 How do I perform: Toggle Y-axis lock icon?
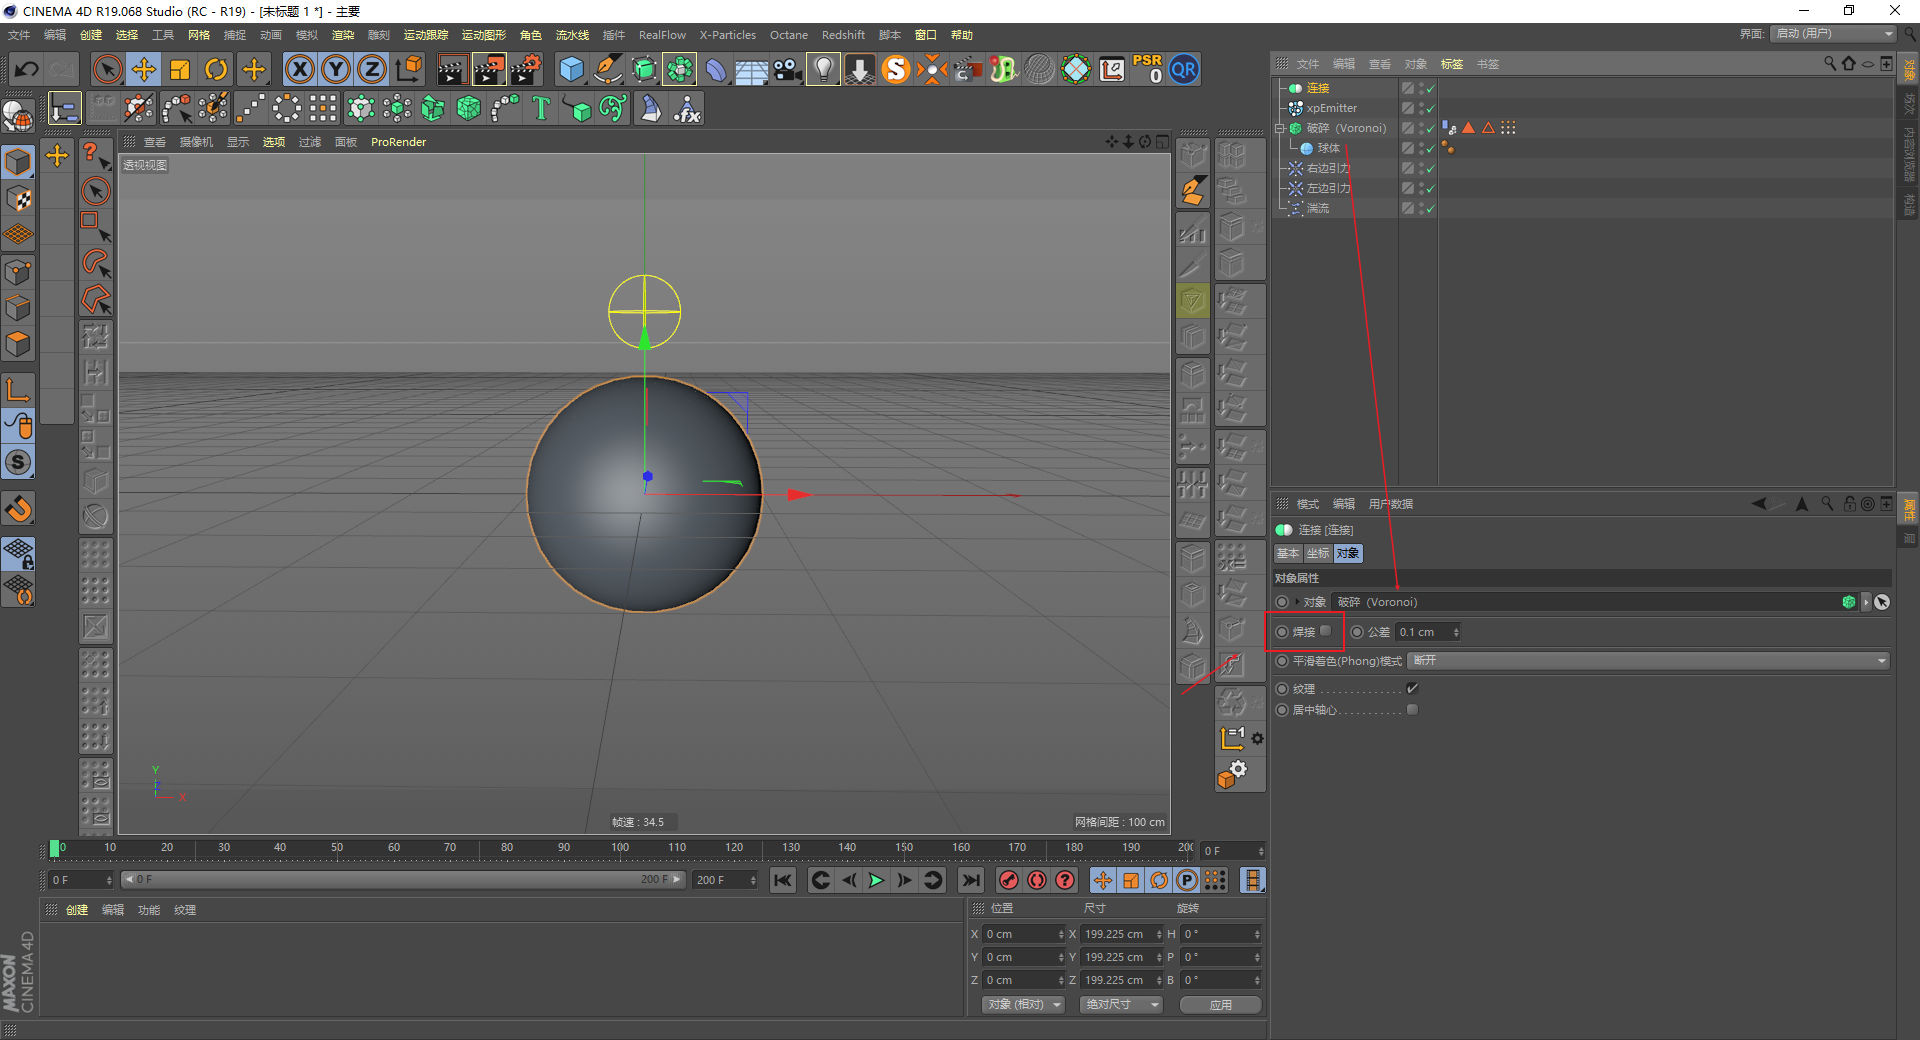point(336,69)
